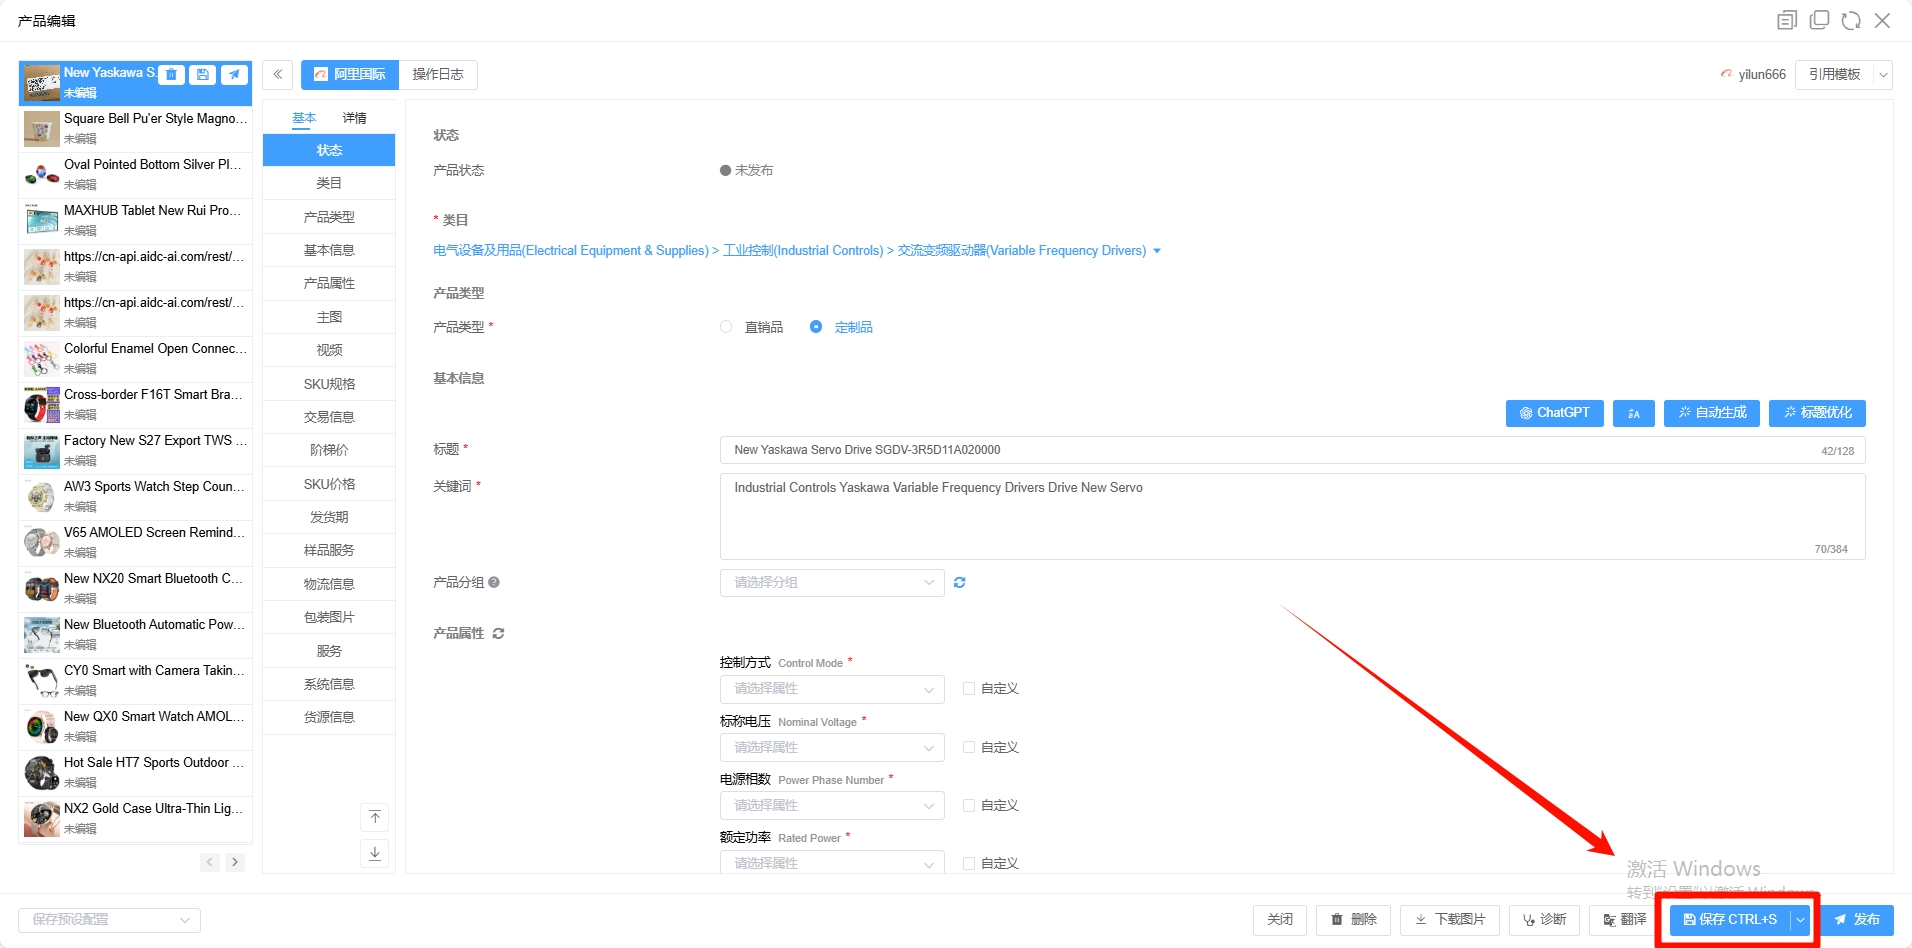Screen dimensions: 1912x948
Task: Enable 自定义 checkbox for Control Mode
Action: (969, 689)
